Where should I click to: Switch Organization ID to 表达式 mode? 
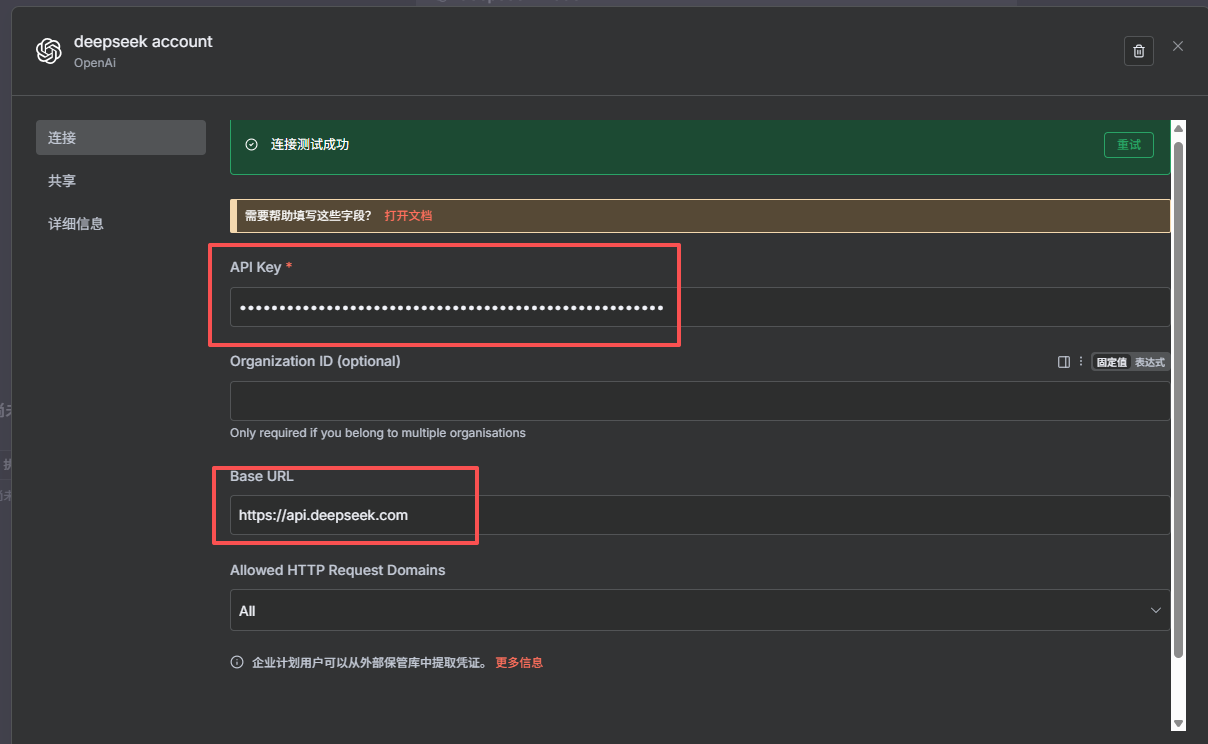(1150, 362)
